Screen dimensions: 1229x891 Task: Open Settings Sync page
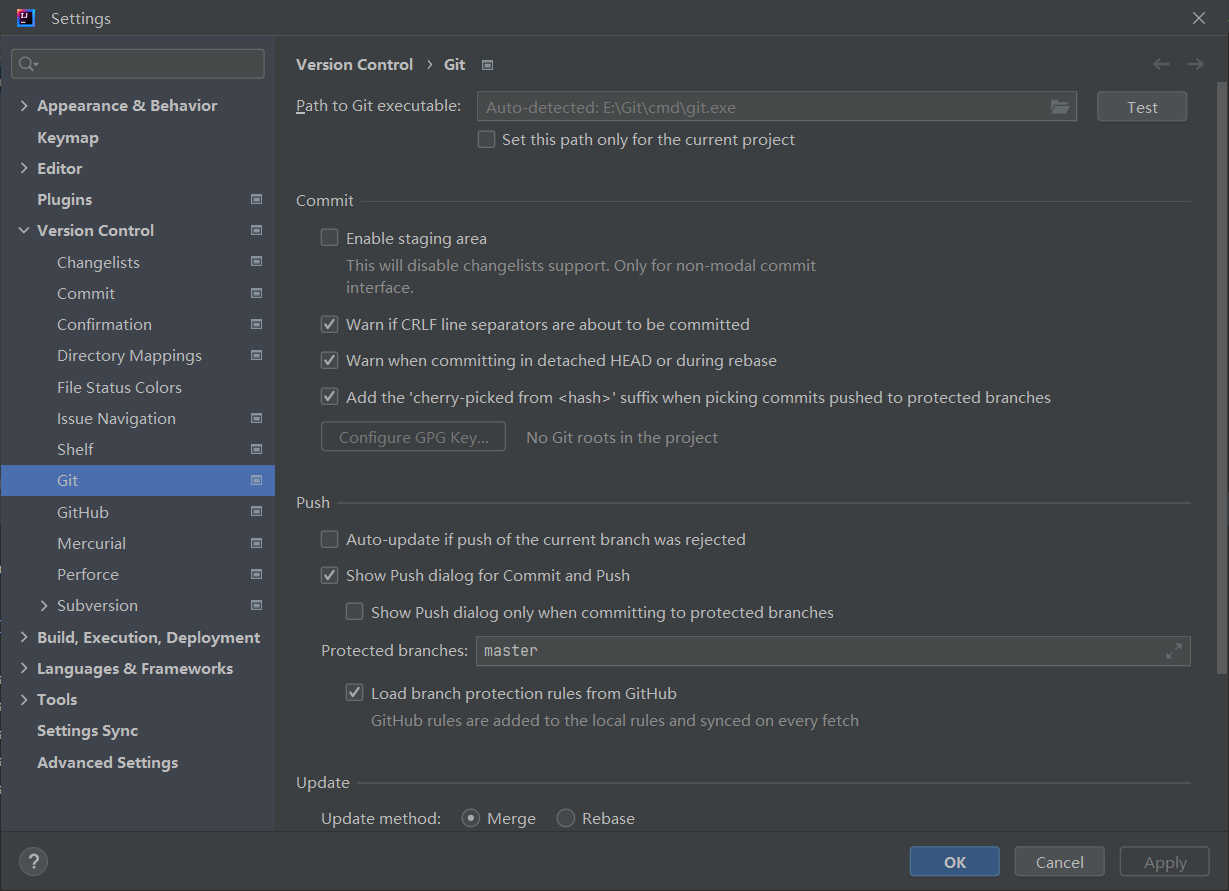click(88, 730)
